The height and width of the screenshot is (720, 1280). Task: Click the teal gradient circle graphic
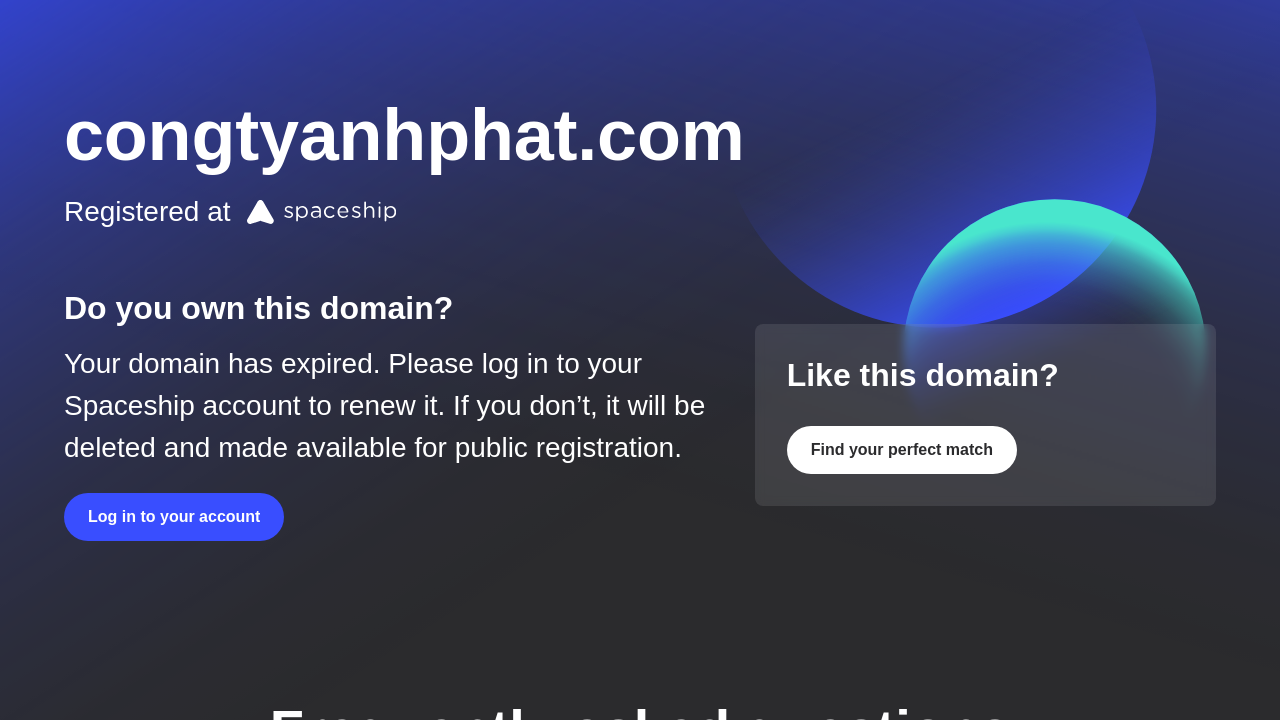pyautogui.click(x=1055, y=262)
